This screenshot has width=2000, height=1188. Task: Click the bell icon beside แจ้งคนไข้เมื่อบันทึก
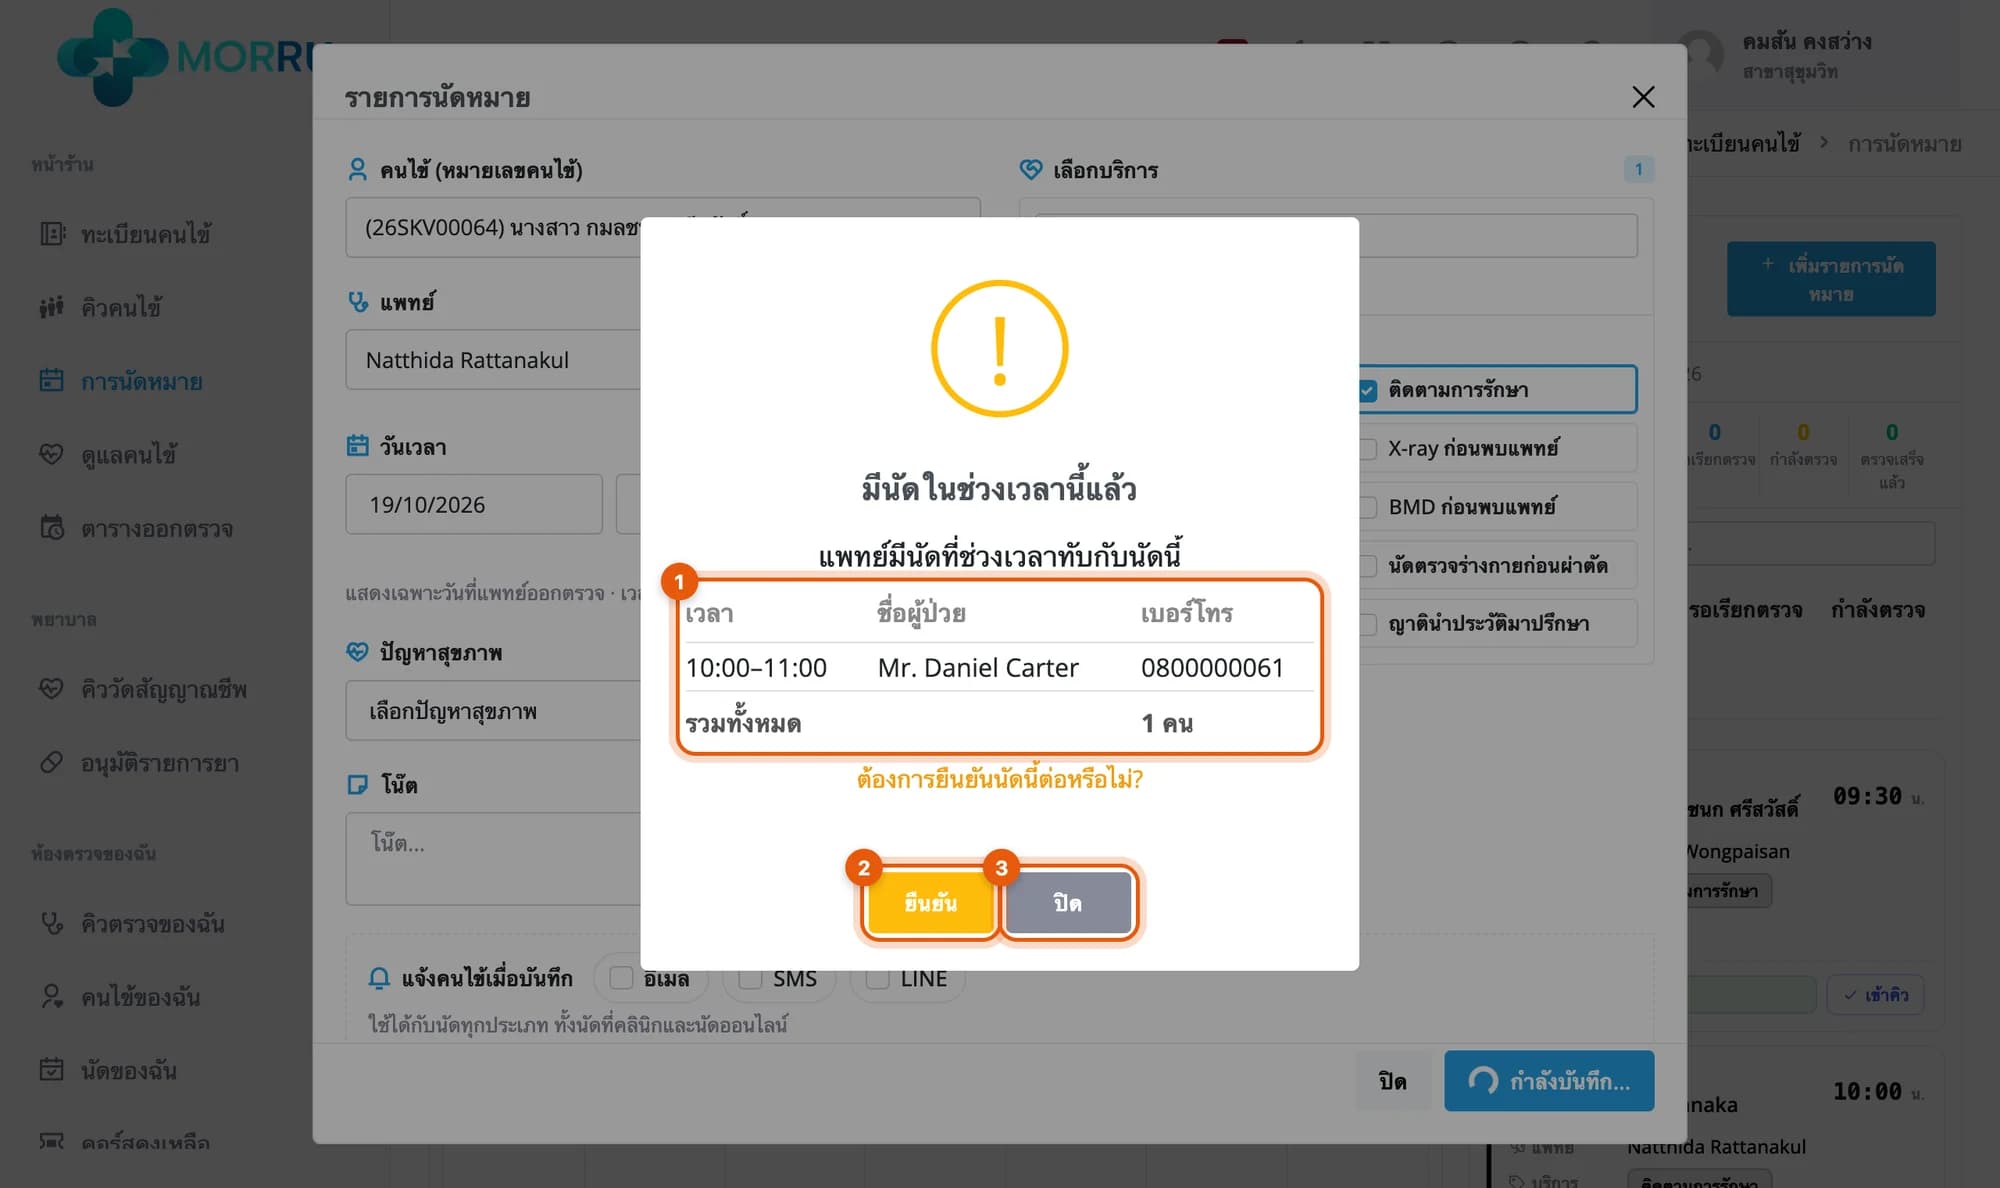pyautogui.click(x=379, y=978)
